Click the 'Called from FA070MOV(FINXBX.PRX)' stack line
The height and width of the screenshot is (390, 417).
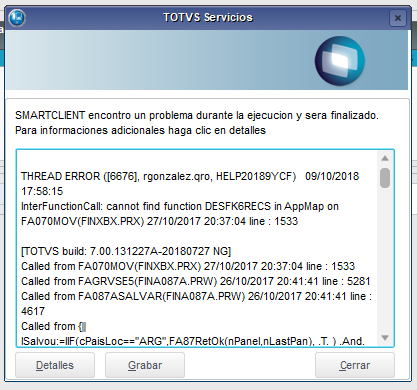point(188,266)
